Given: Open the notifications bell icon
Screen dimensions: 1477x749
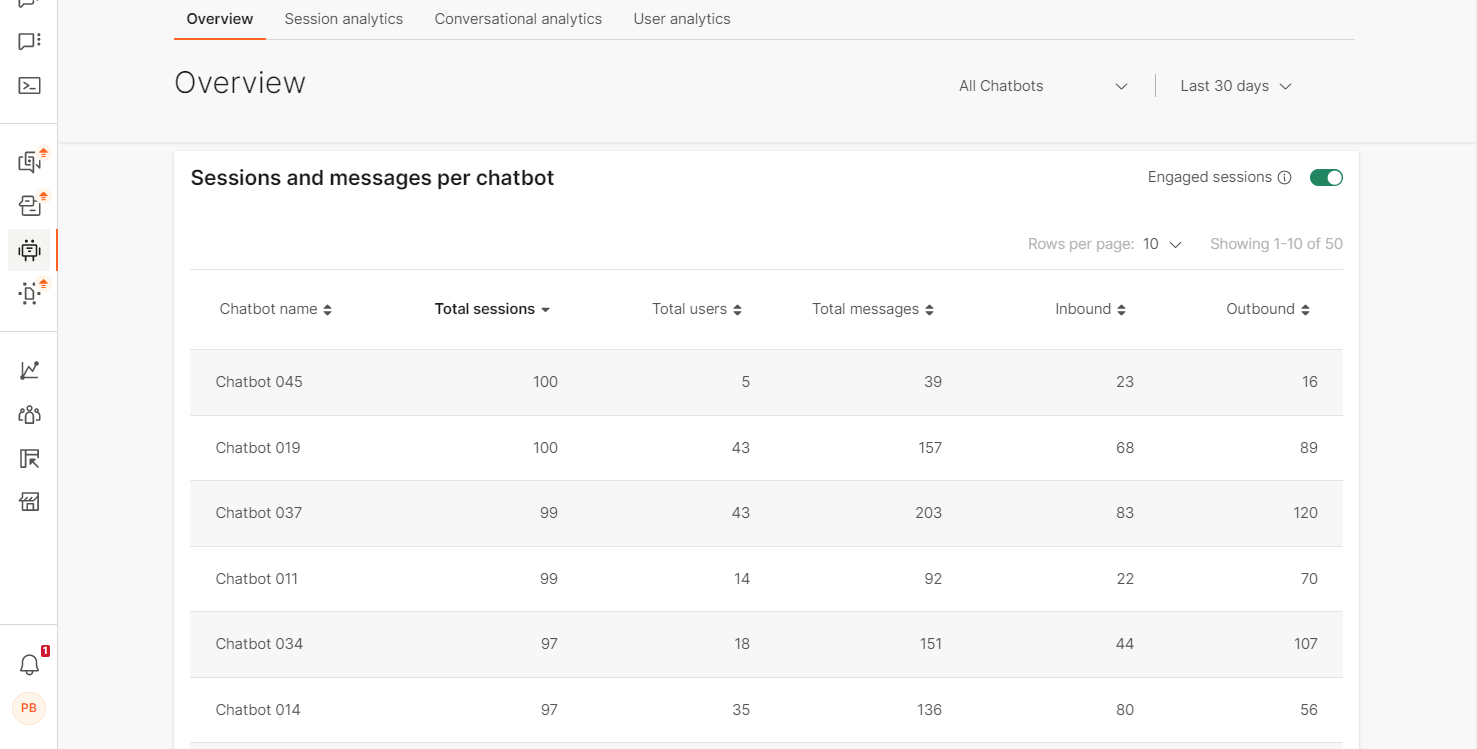Looking at the screenshot, I should pyautogui.click(x=29, y=665).
